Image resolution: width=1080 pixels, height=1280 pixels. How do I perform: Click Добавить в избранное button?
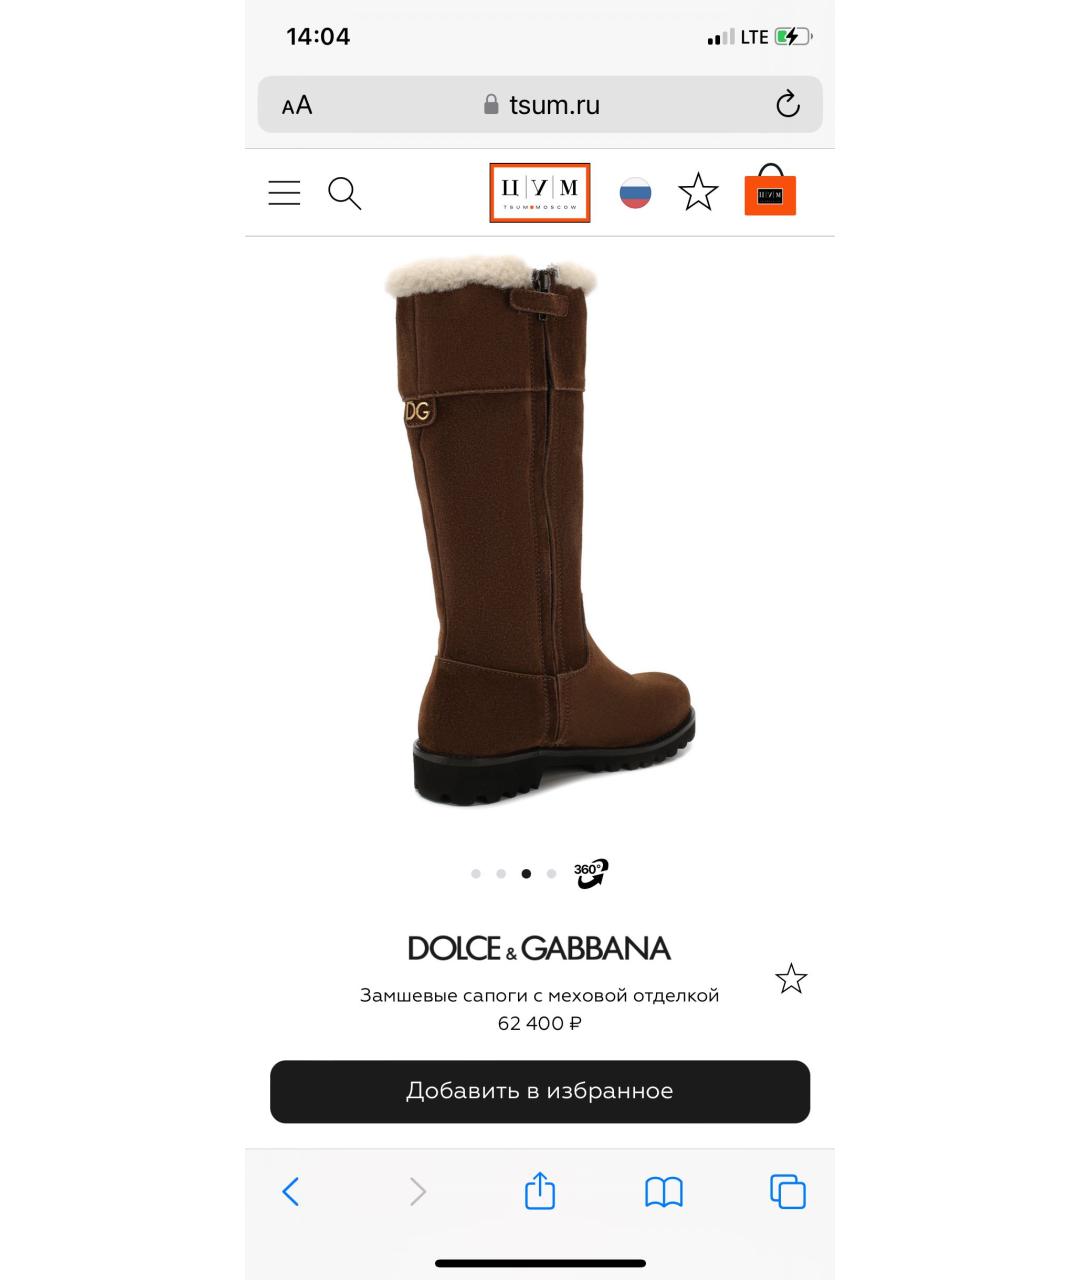tap(540, 1091)
